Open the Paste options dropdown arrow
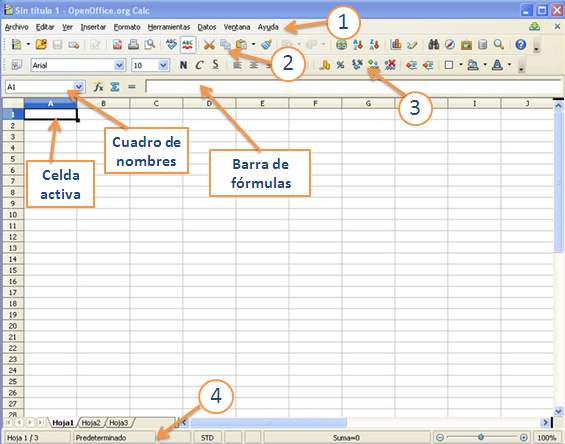This screenshot has height=444, width=565. (x=253, y=45)
